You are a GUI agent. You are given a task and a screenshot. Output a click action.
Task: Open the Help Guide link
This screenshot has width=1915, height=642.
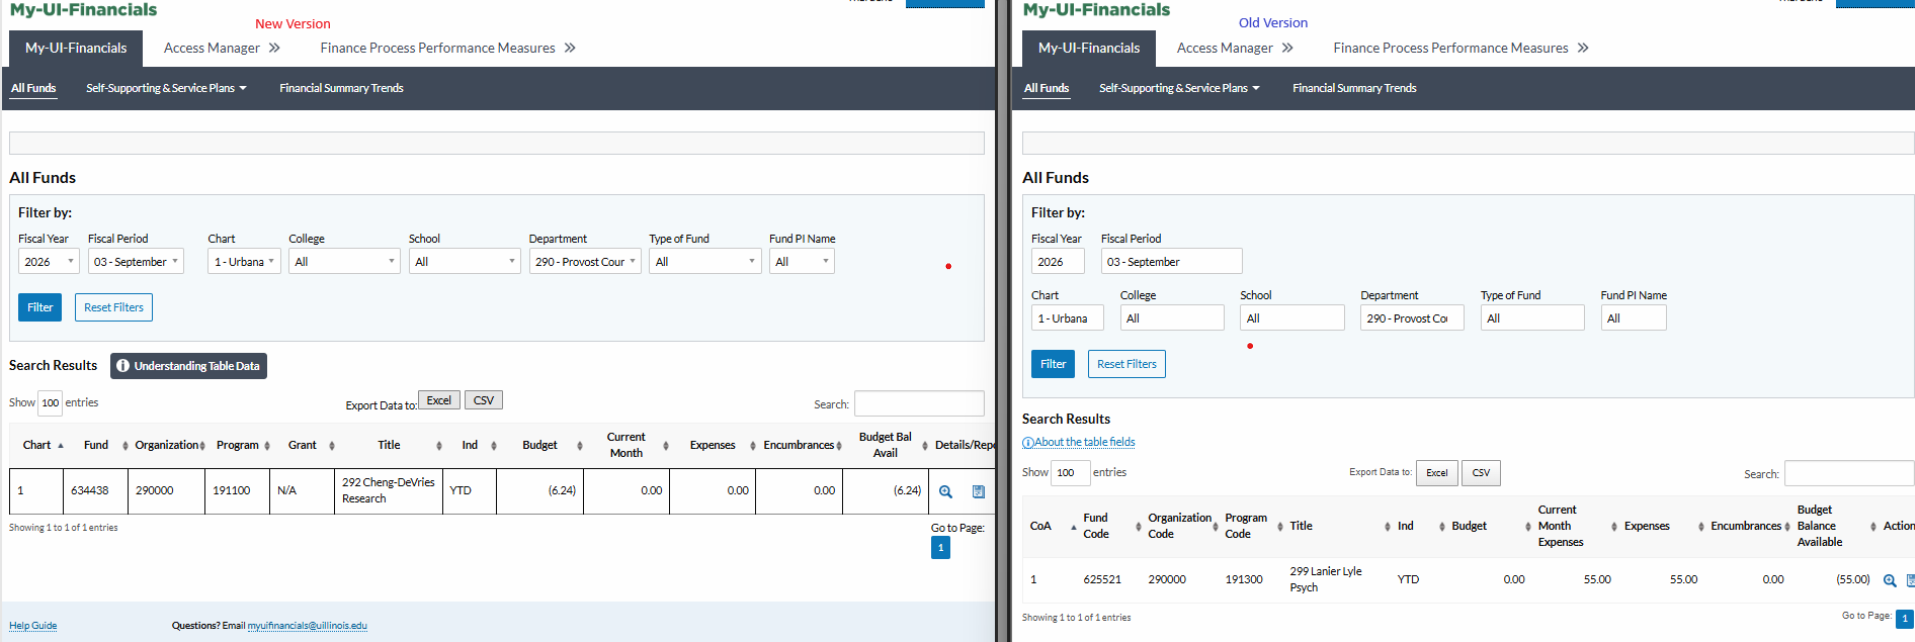click(33, 626)
